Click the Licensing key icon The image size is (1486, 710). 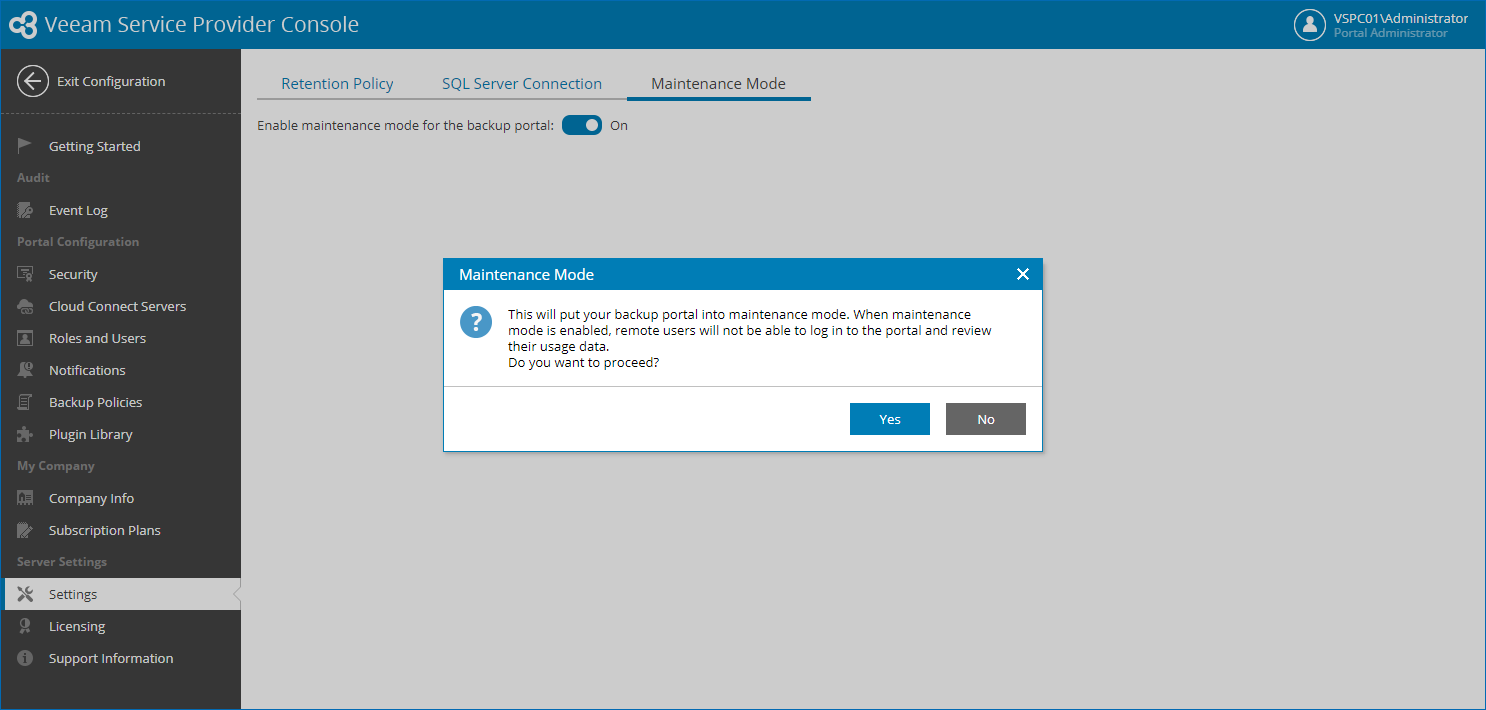(x=25, y=626)
